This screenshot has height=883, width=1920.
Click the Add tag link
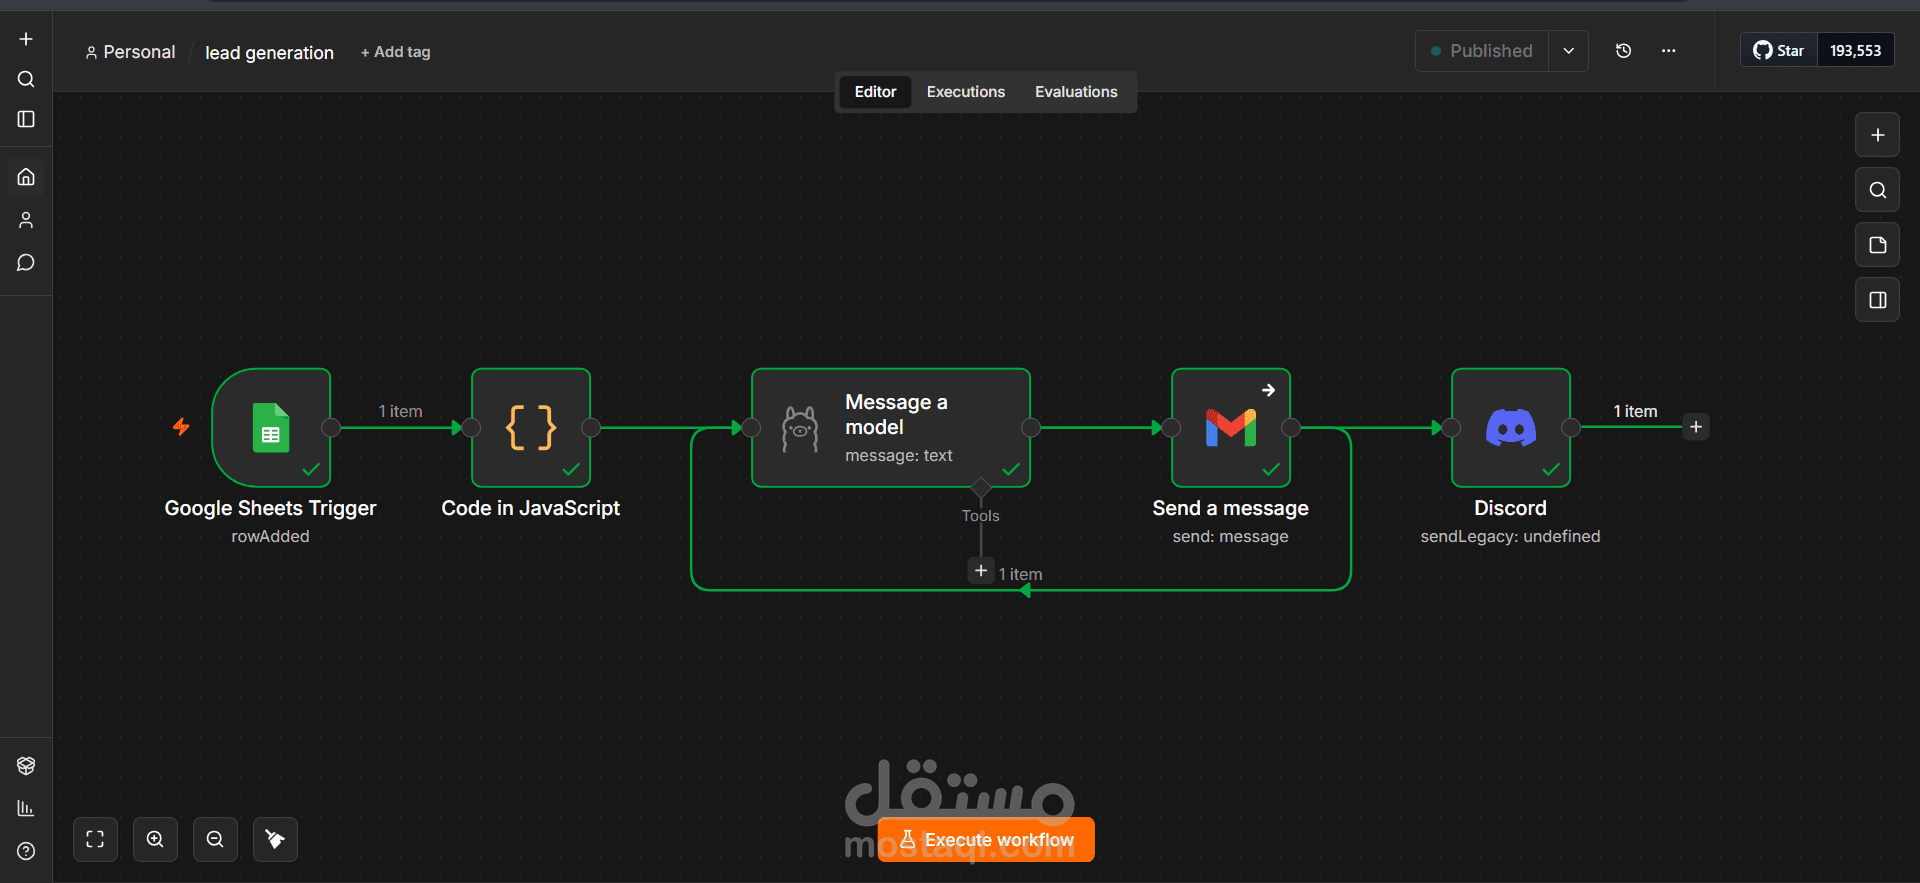[x=396, y=52]
